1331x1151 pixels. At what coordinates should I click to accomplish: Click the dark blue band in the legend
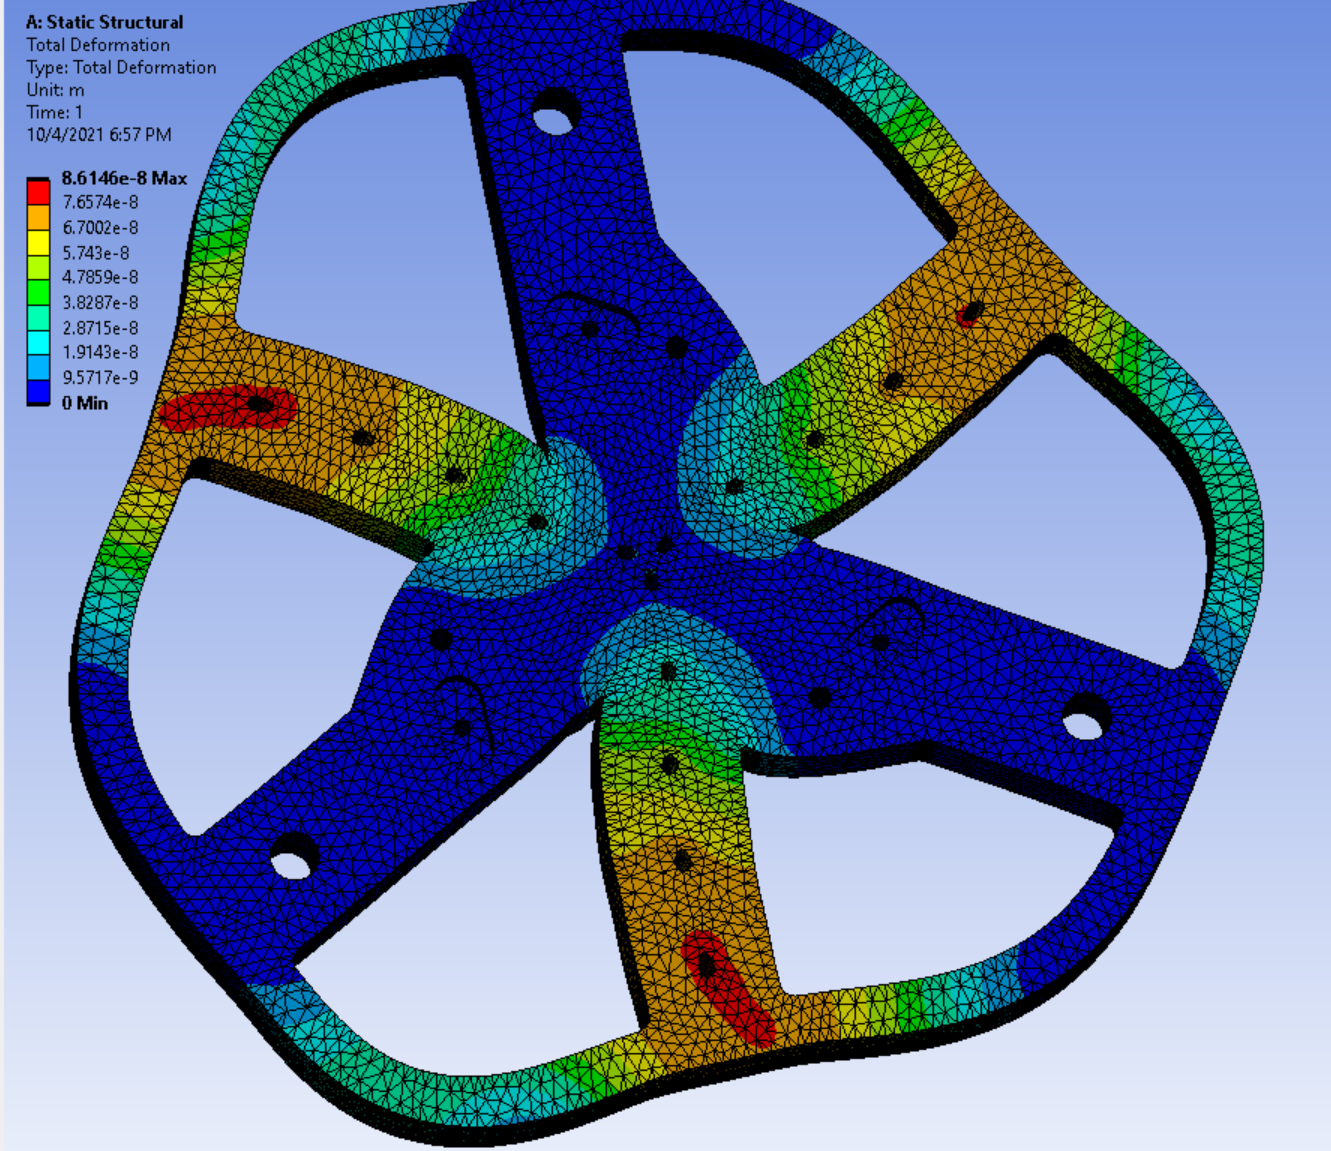(38, 392)
